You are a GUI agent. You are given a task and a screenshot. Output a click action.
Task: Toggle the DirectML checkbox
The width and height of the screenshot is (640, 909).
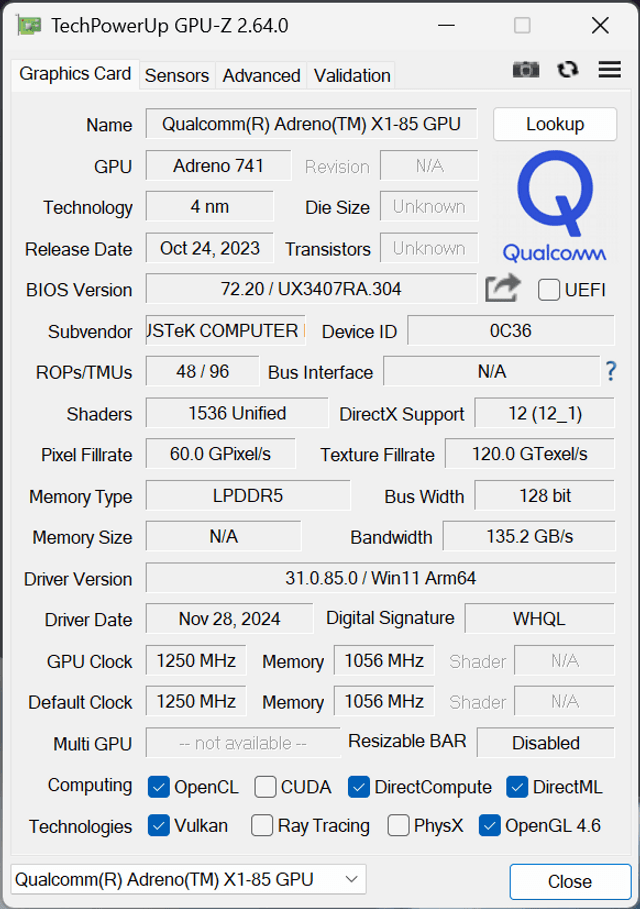(x=517, y=787)
